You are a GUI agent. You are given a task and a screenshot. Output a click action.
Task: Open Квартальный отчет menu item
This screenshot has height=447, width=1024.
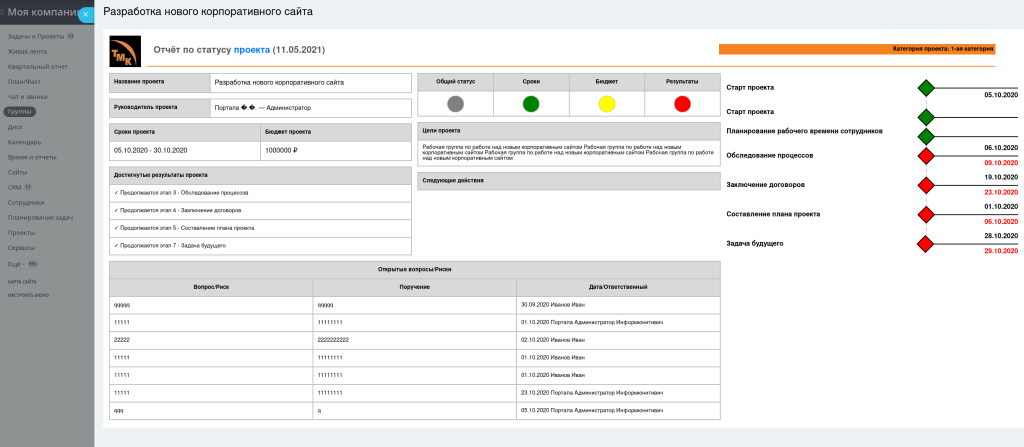(x=38, y=67)
